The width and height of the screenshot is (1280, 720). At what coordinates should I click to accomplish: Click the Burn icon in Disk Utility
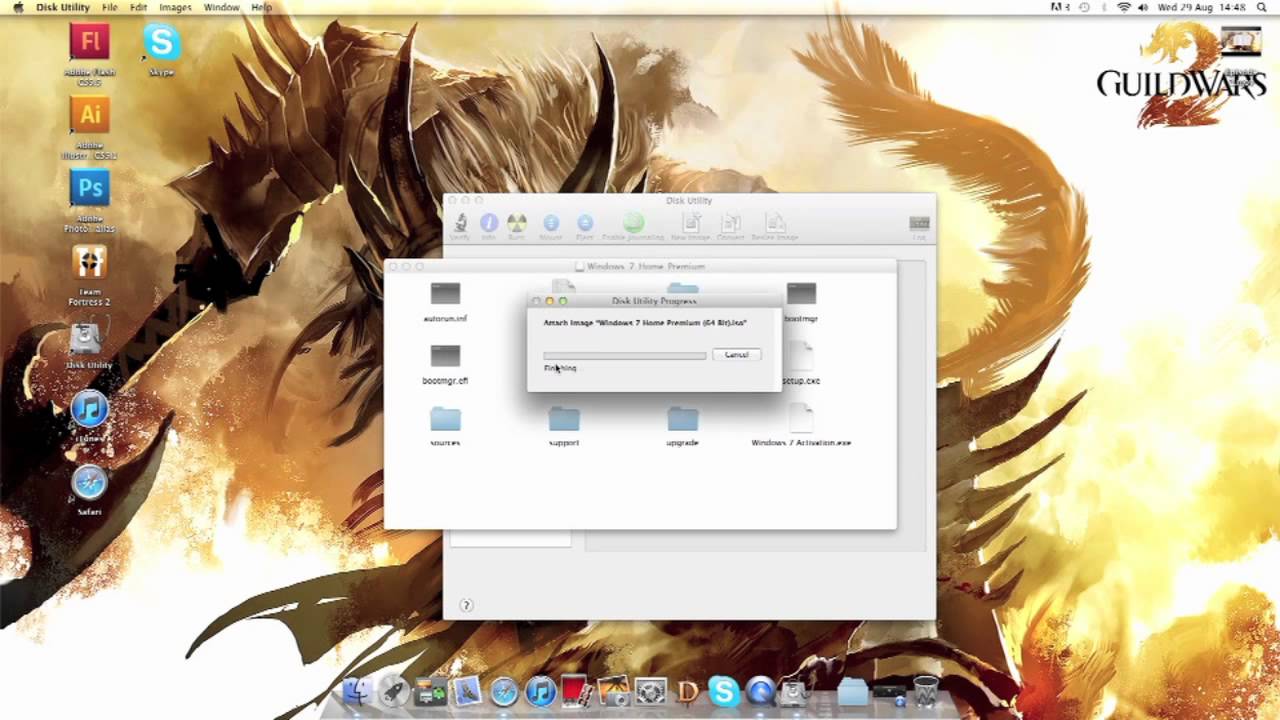(x=517, y=224)
